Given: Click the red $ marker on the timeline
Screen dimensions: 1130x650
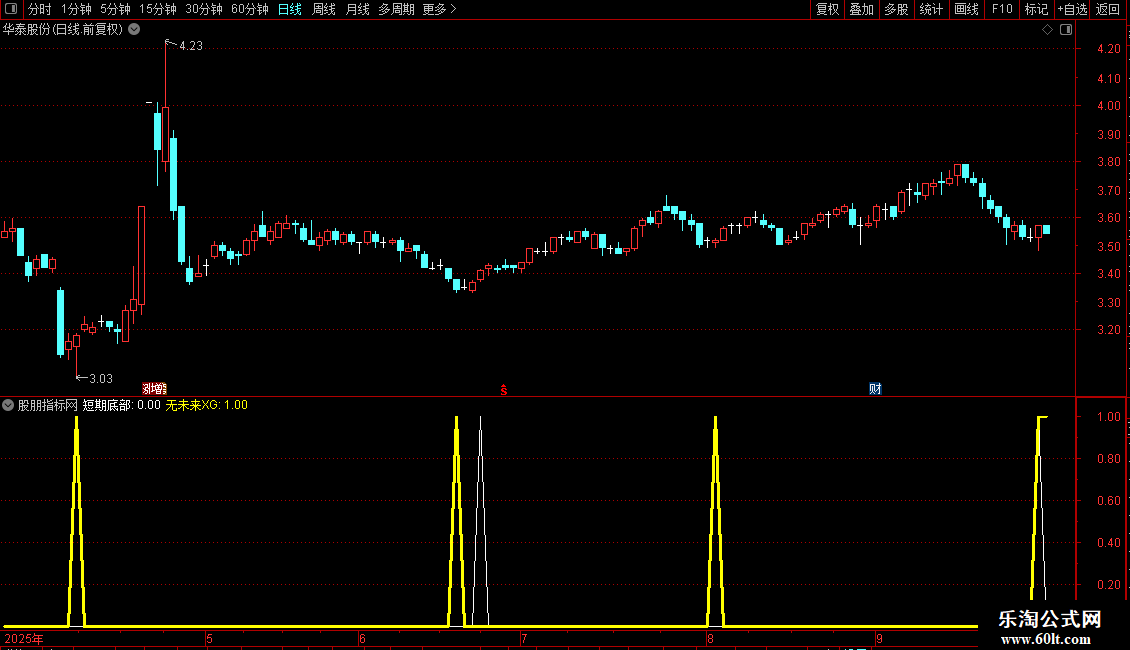Looking at the screenshot, I should (504, 390).
